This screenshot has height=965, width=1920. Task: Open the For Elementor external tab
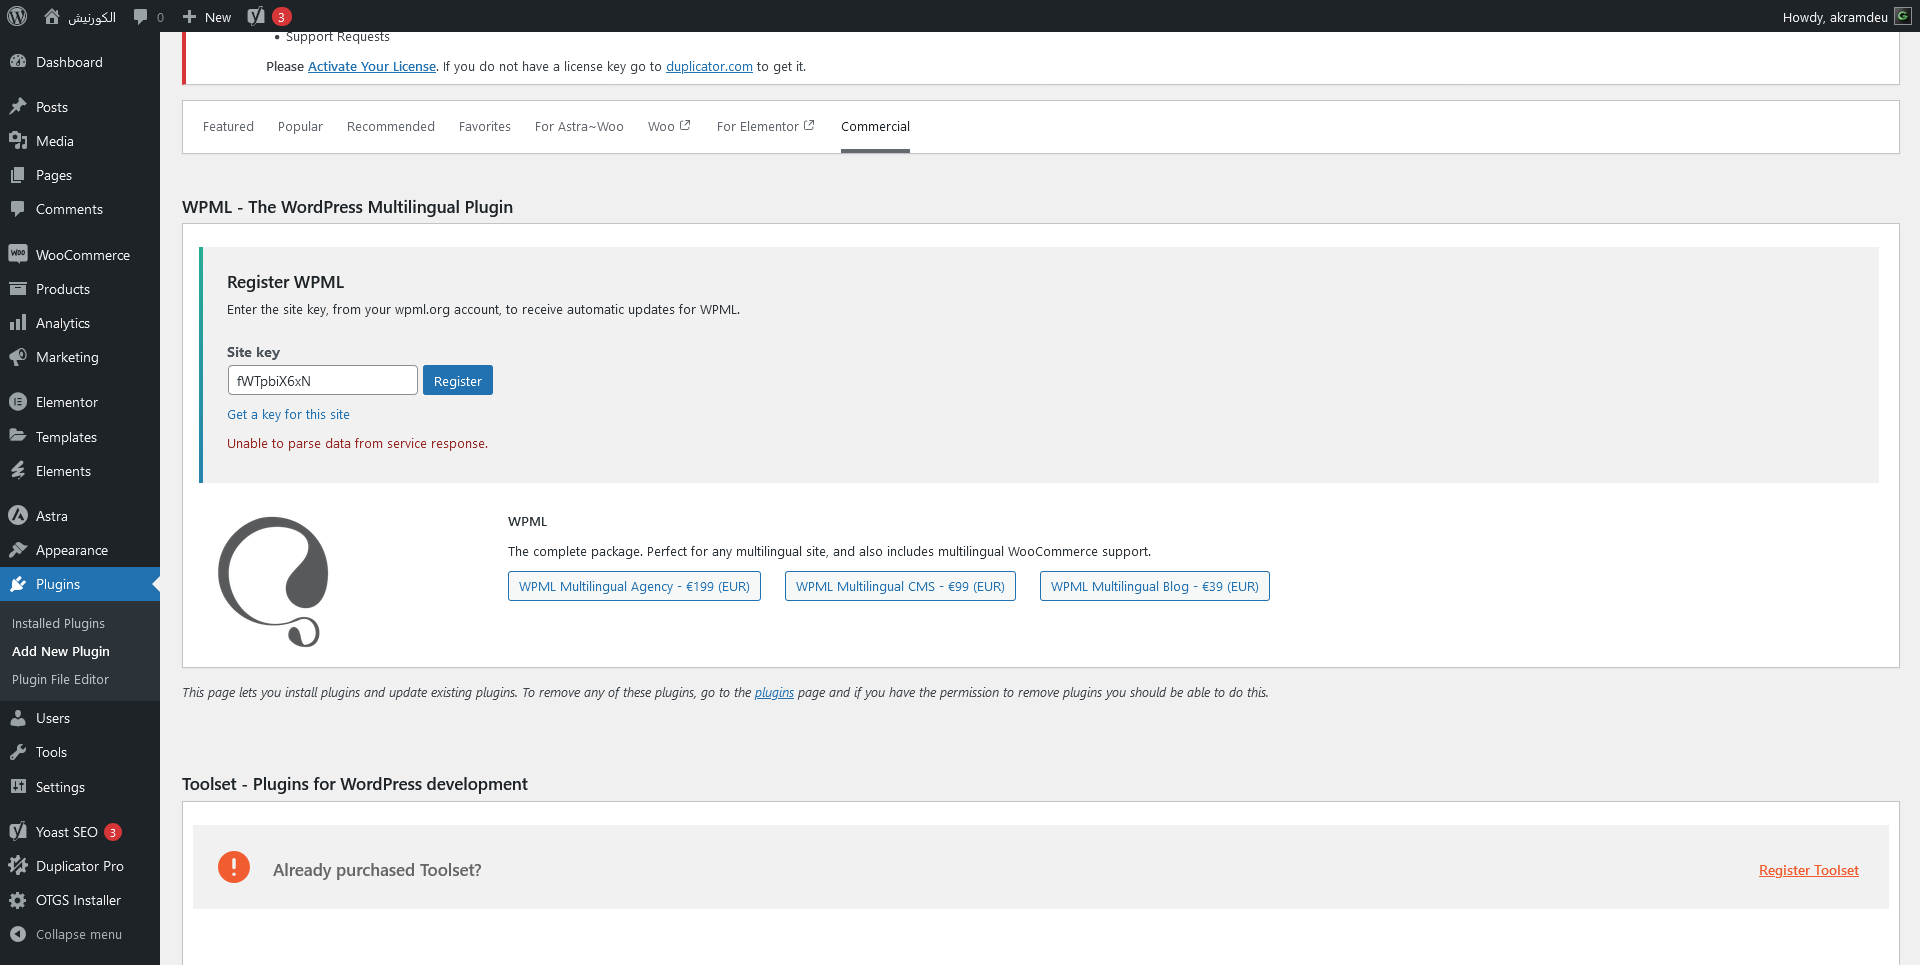click(766, 126)
